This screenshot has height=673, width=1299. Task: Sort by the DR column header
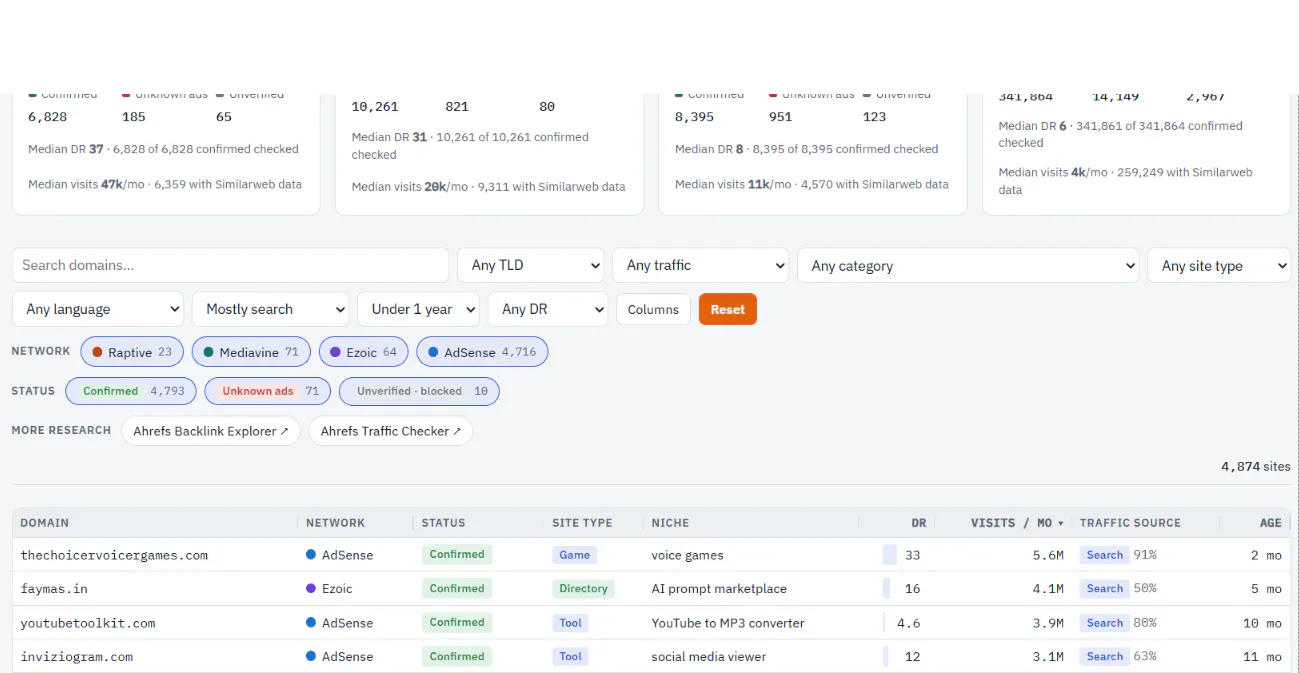pos(919,523)
